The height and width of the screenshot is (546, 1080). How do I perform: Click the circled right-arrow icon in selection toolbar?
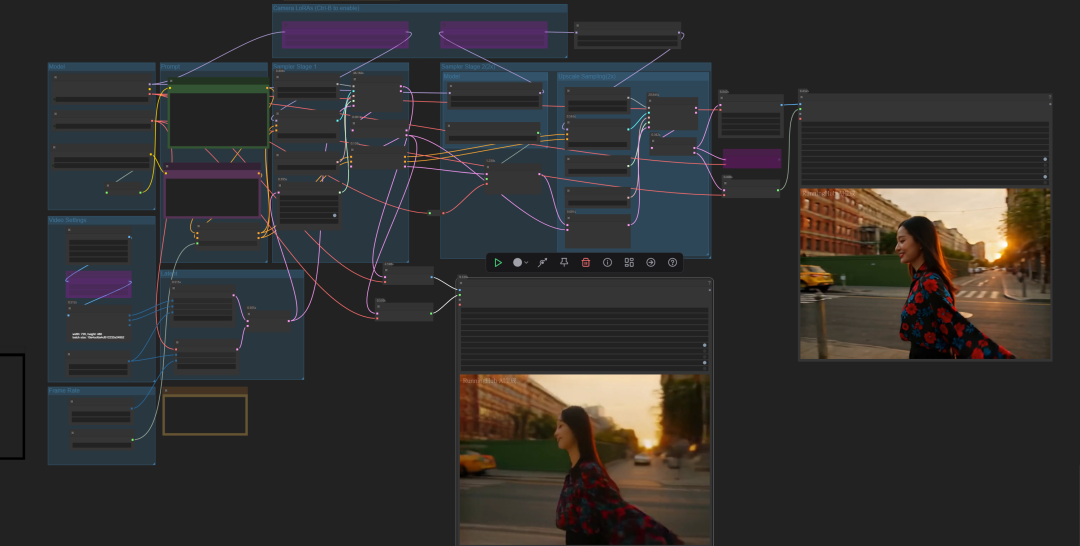651,262
